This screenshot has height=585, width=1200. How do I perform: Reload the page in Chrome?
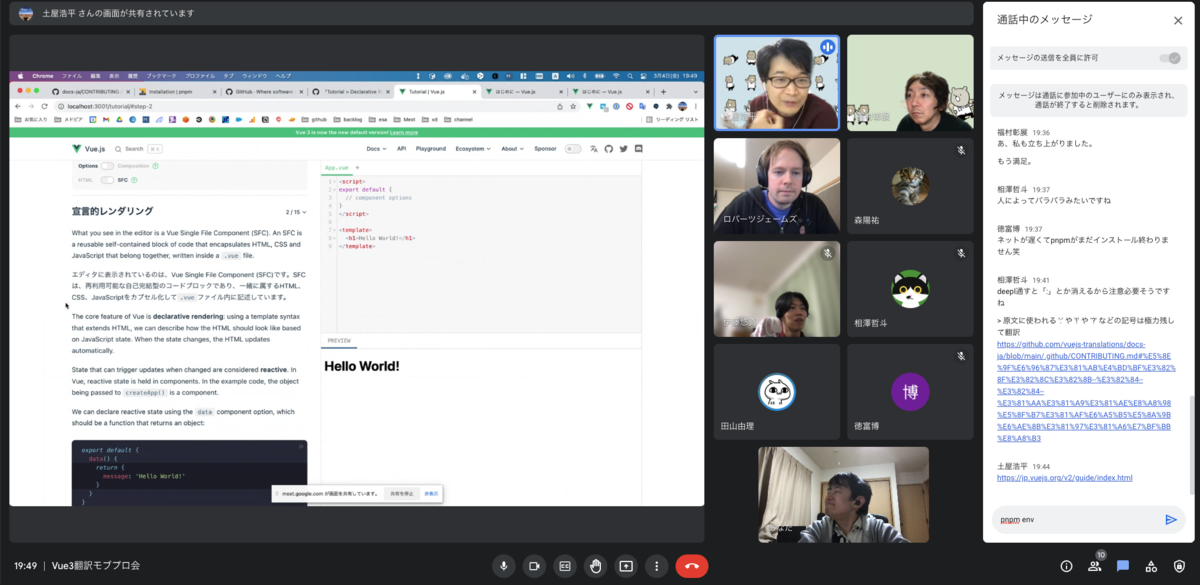pyautogui.click(x=43, y=105)
